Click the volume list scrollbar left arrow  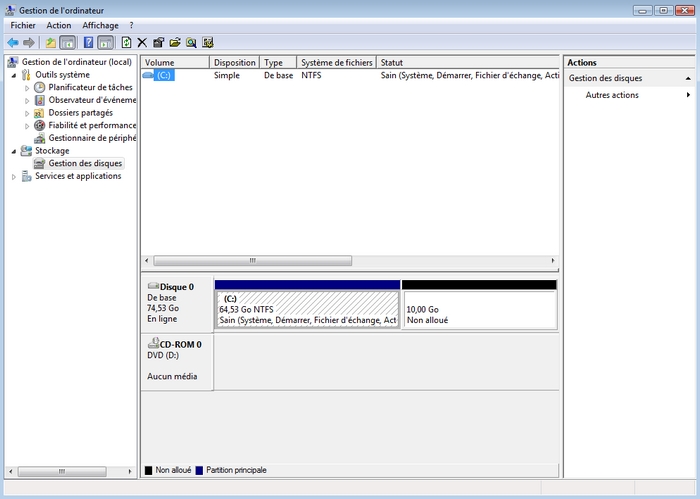coord(147,260)
